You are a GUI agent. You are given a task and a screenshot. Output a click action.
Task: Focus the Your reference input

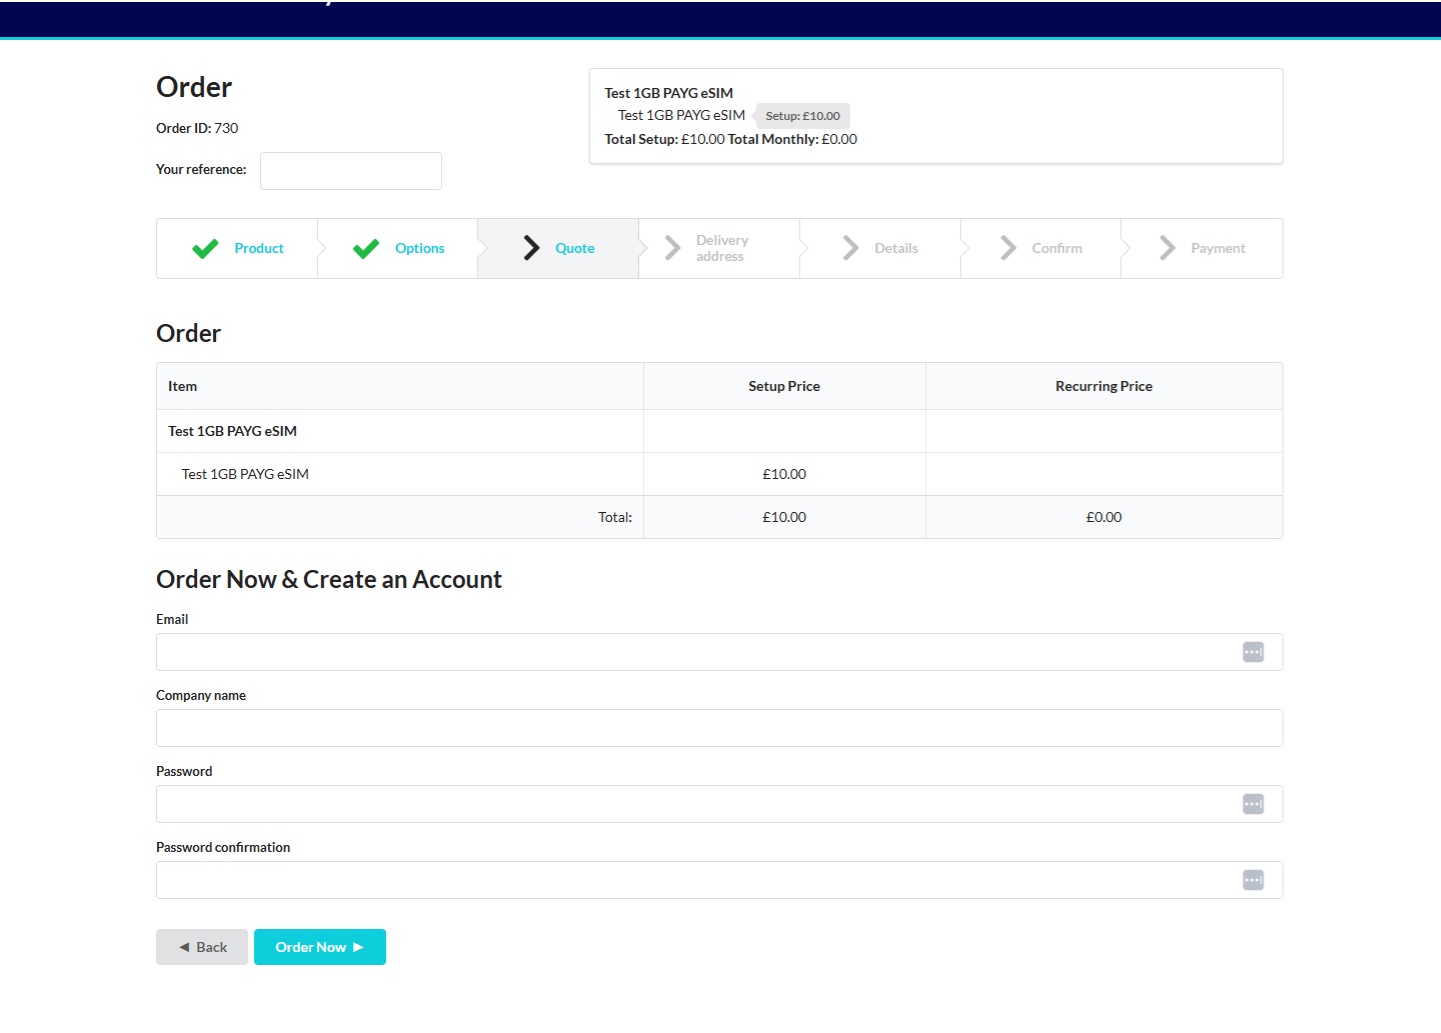(x=351, y=171)
